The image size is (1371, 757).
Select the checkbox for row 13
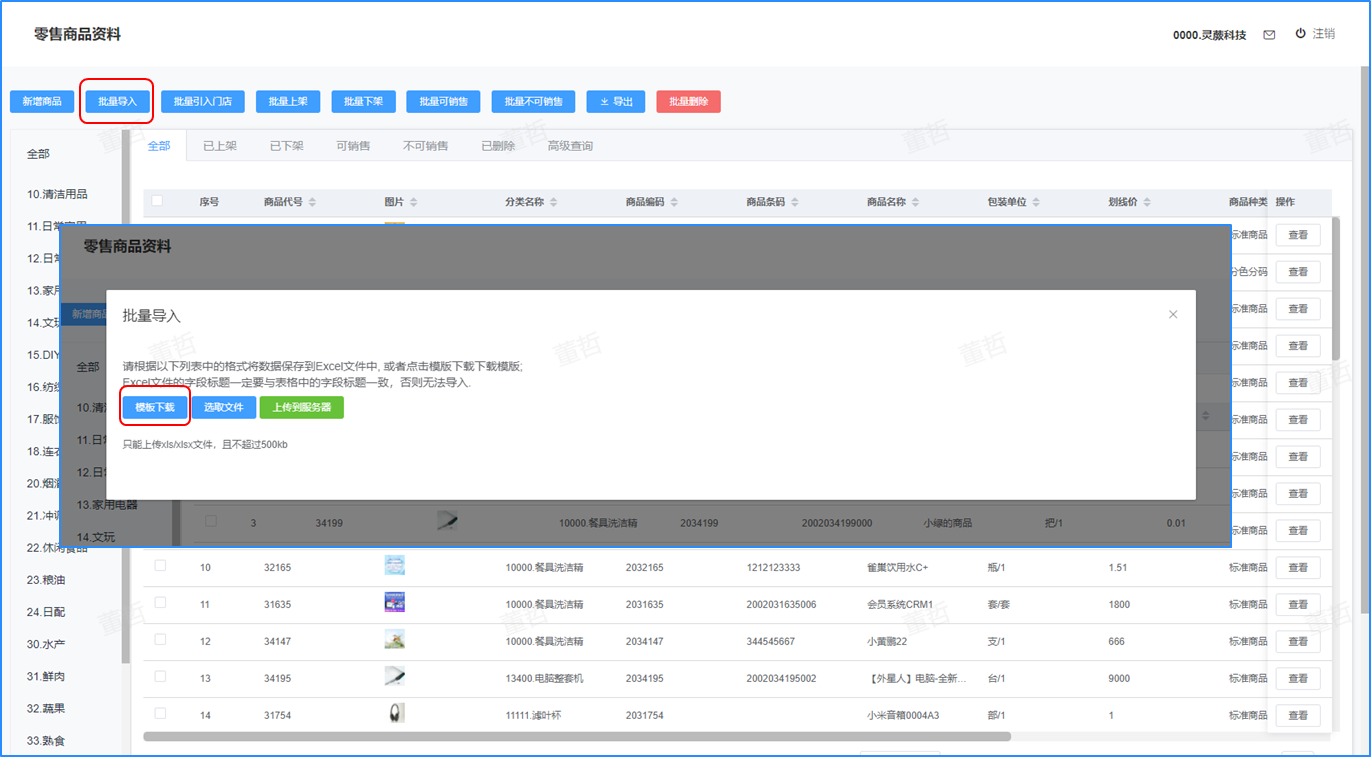click(160, 677)
